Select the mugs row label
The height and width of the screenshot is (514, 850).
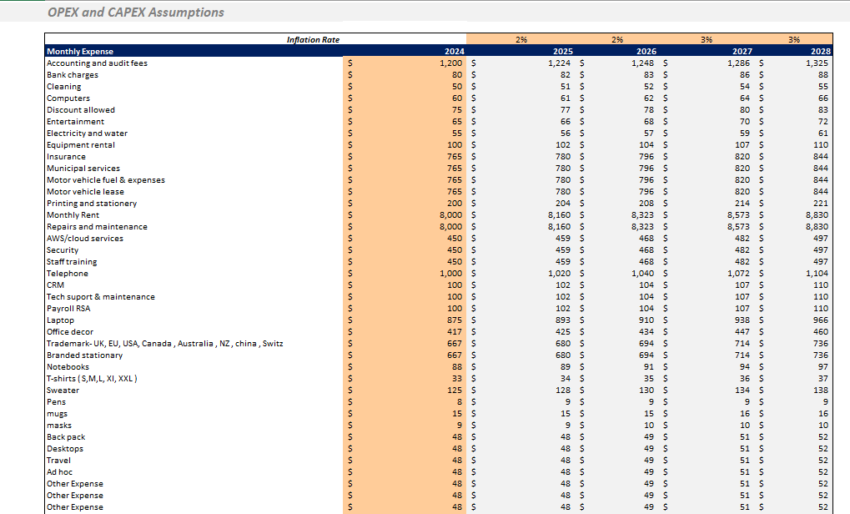point(57,414)
